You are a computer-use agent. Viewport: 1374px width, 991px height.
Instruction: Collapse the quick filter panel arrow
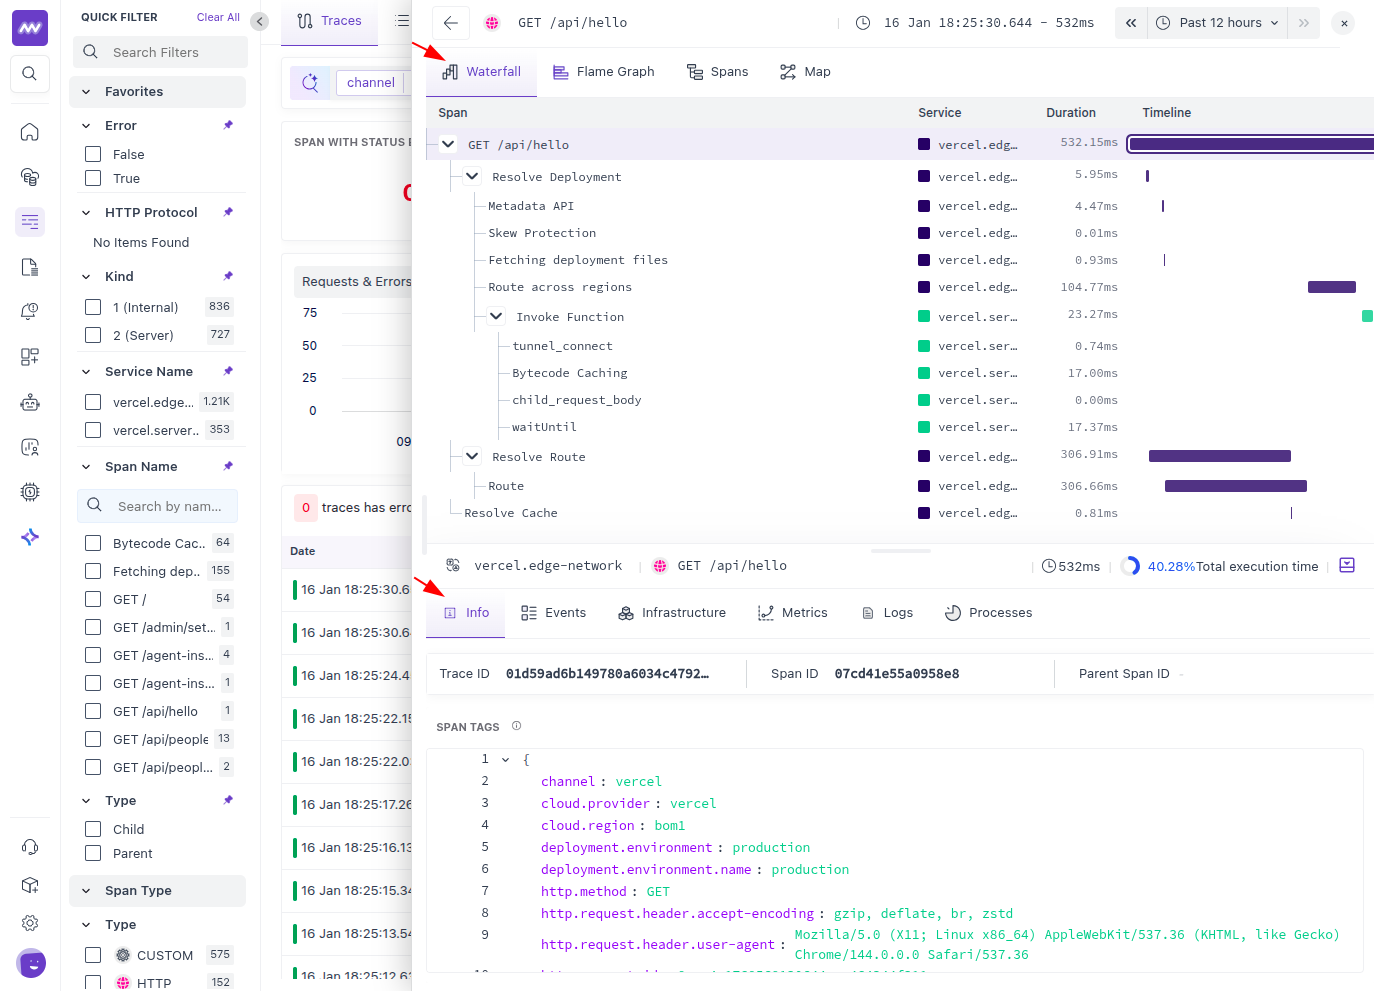(260, 21)
